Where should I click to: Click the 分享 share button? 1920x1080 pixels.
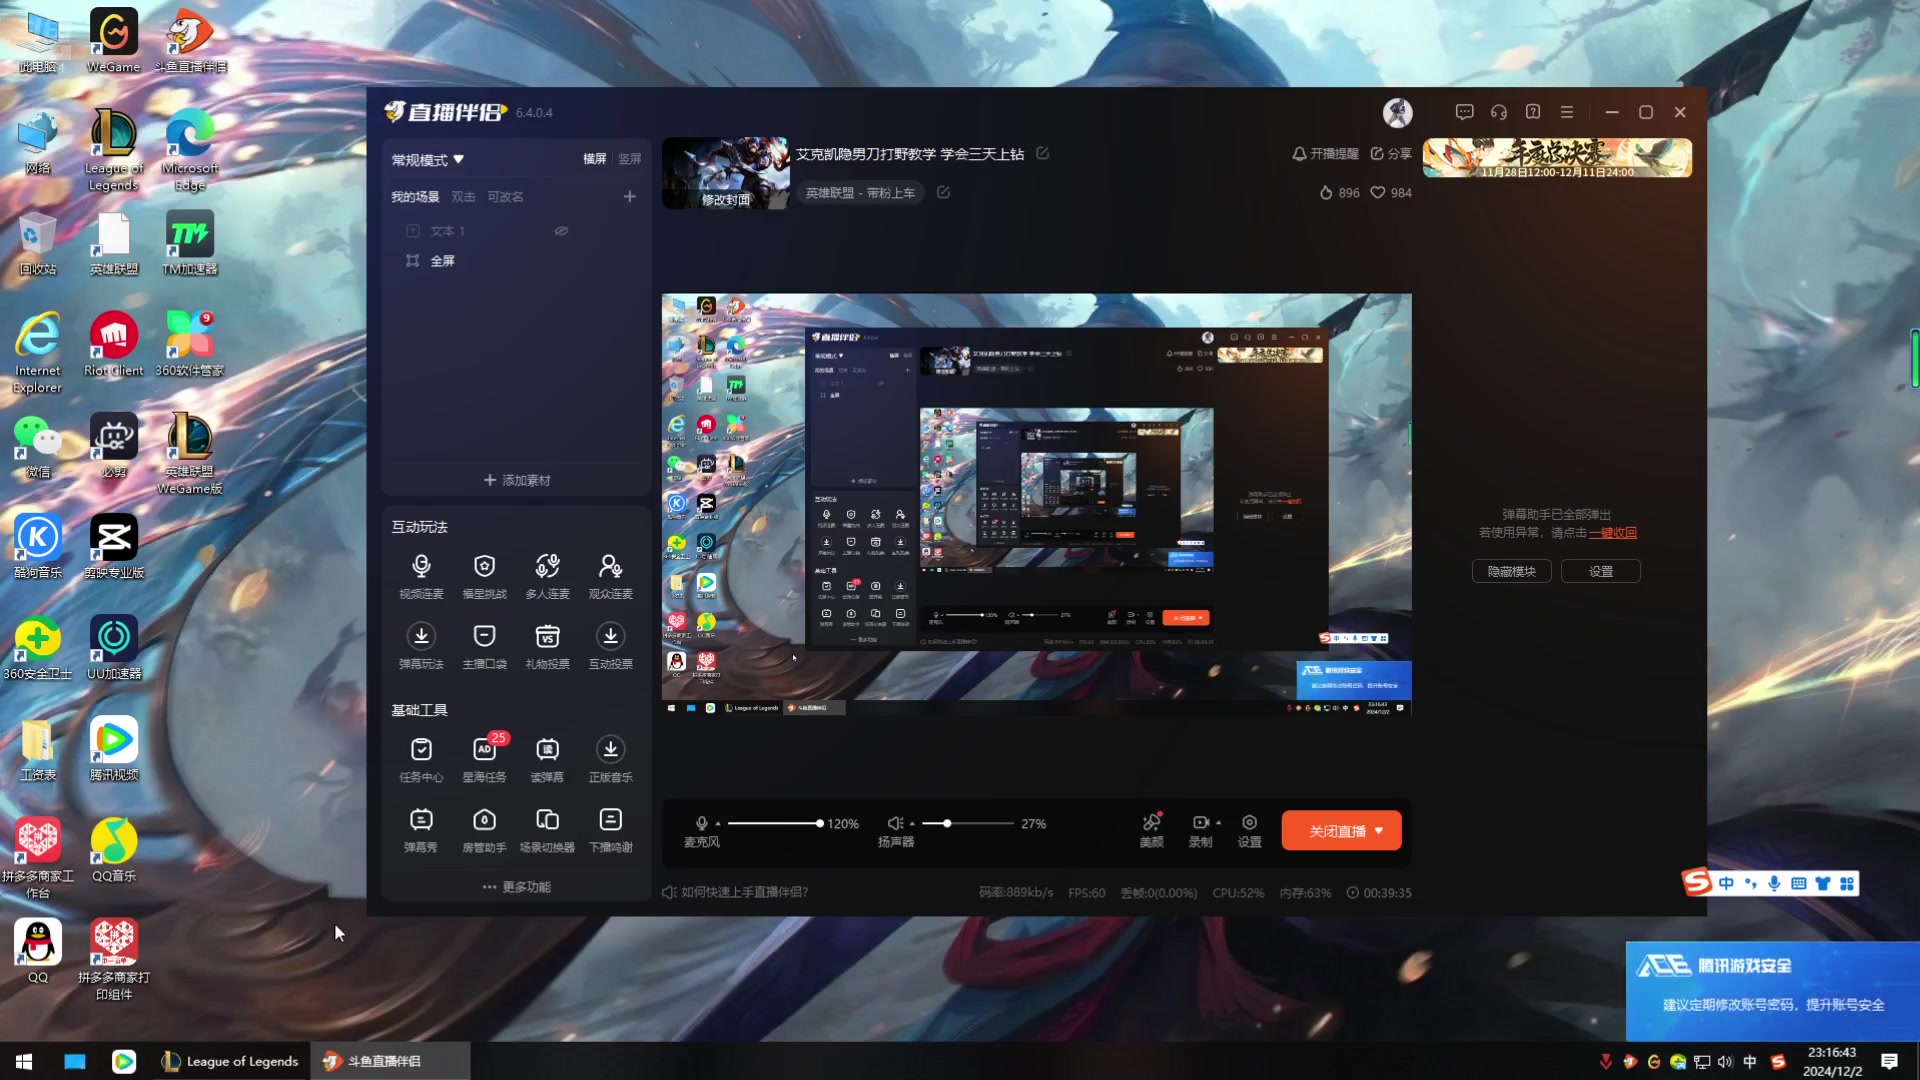coord(1390,153)
